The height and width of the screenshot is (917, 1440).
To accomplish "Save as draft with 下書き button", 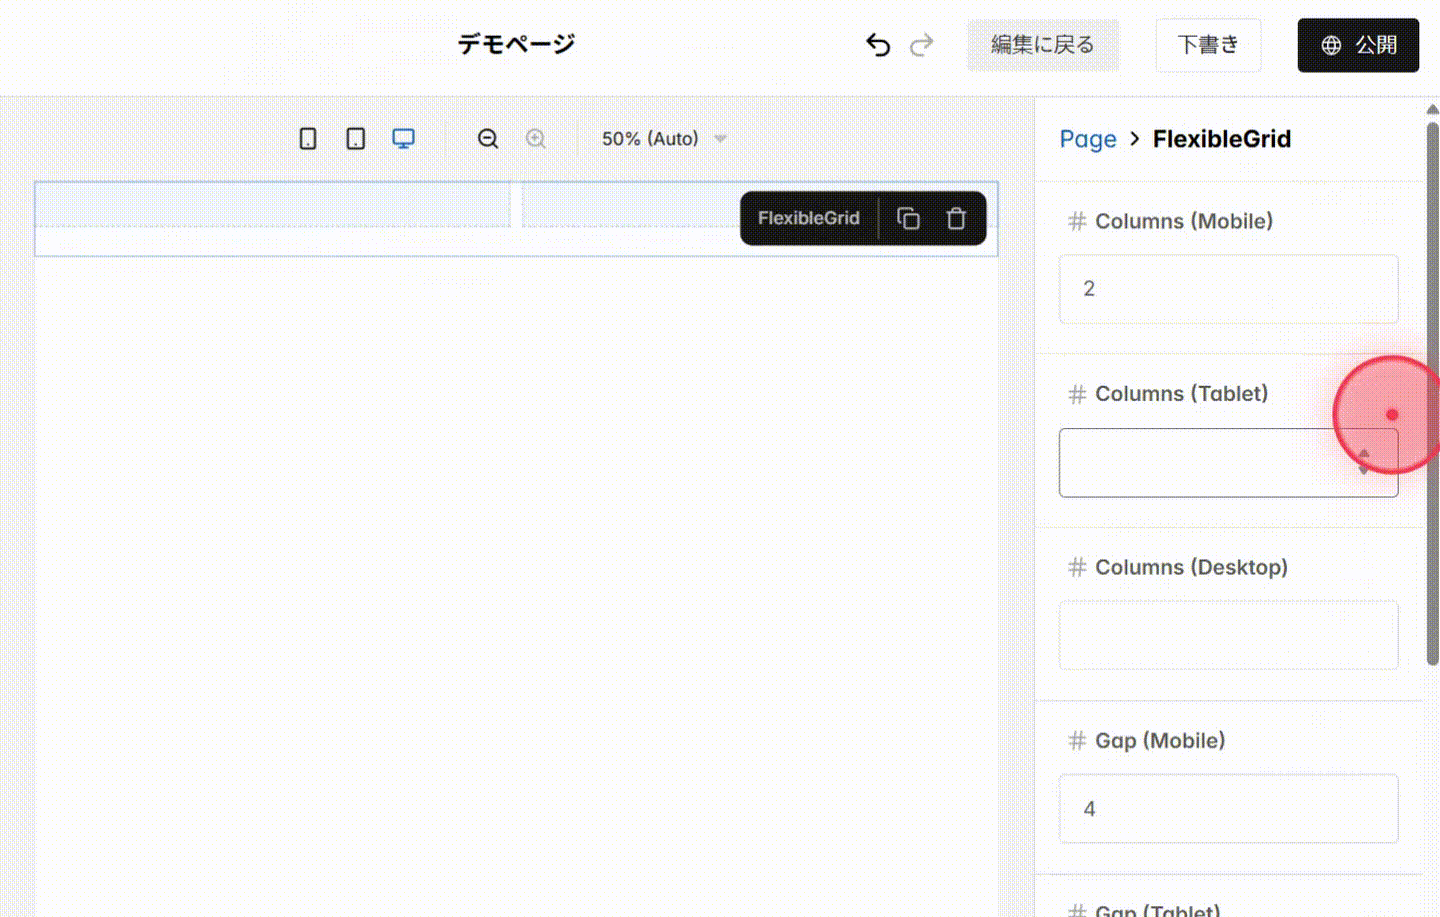I will (1208, 44).
